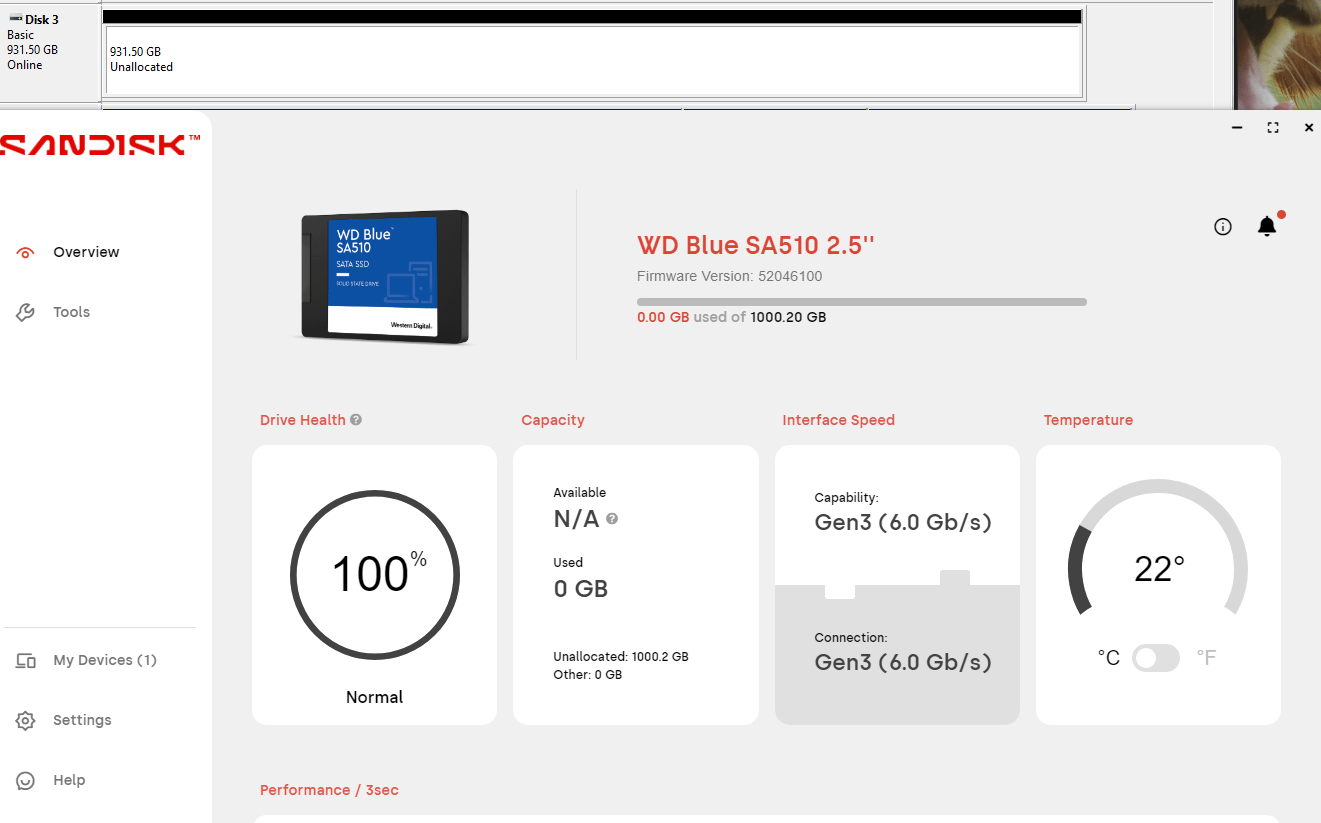Minimize the SanDisk Dashboard window
This screenshot has width=1321, height=823.
click(1237, 128)
